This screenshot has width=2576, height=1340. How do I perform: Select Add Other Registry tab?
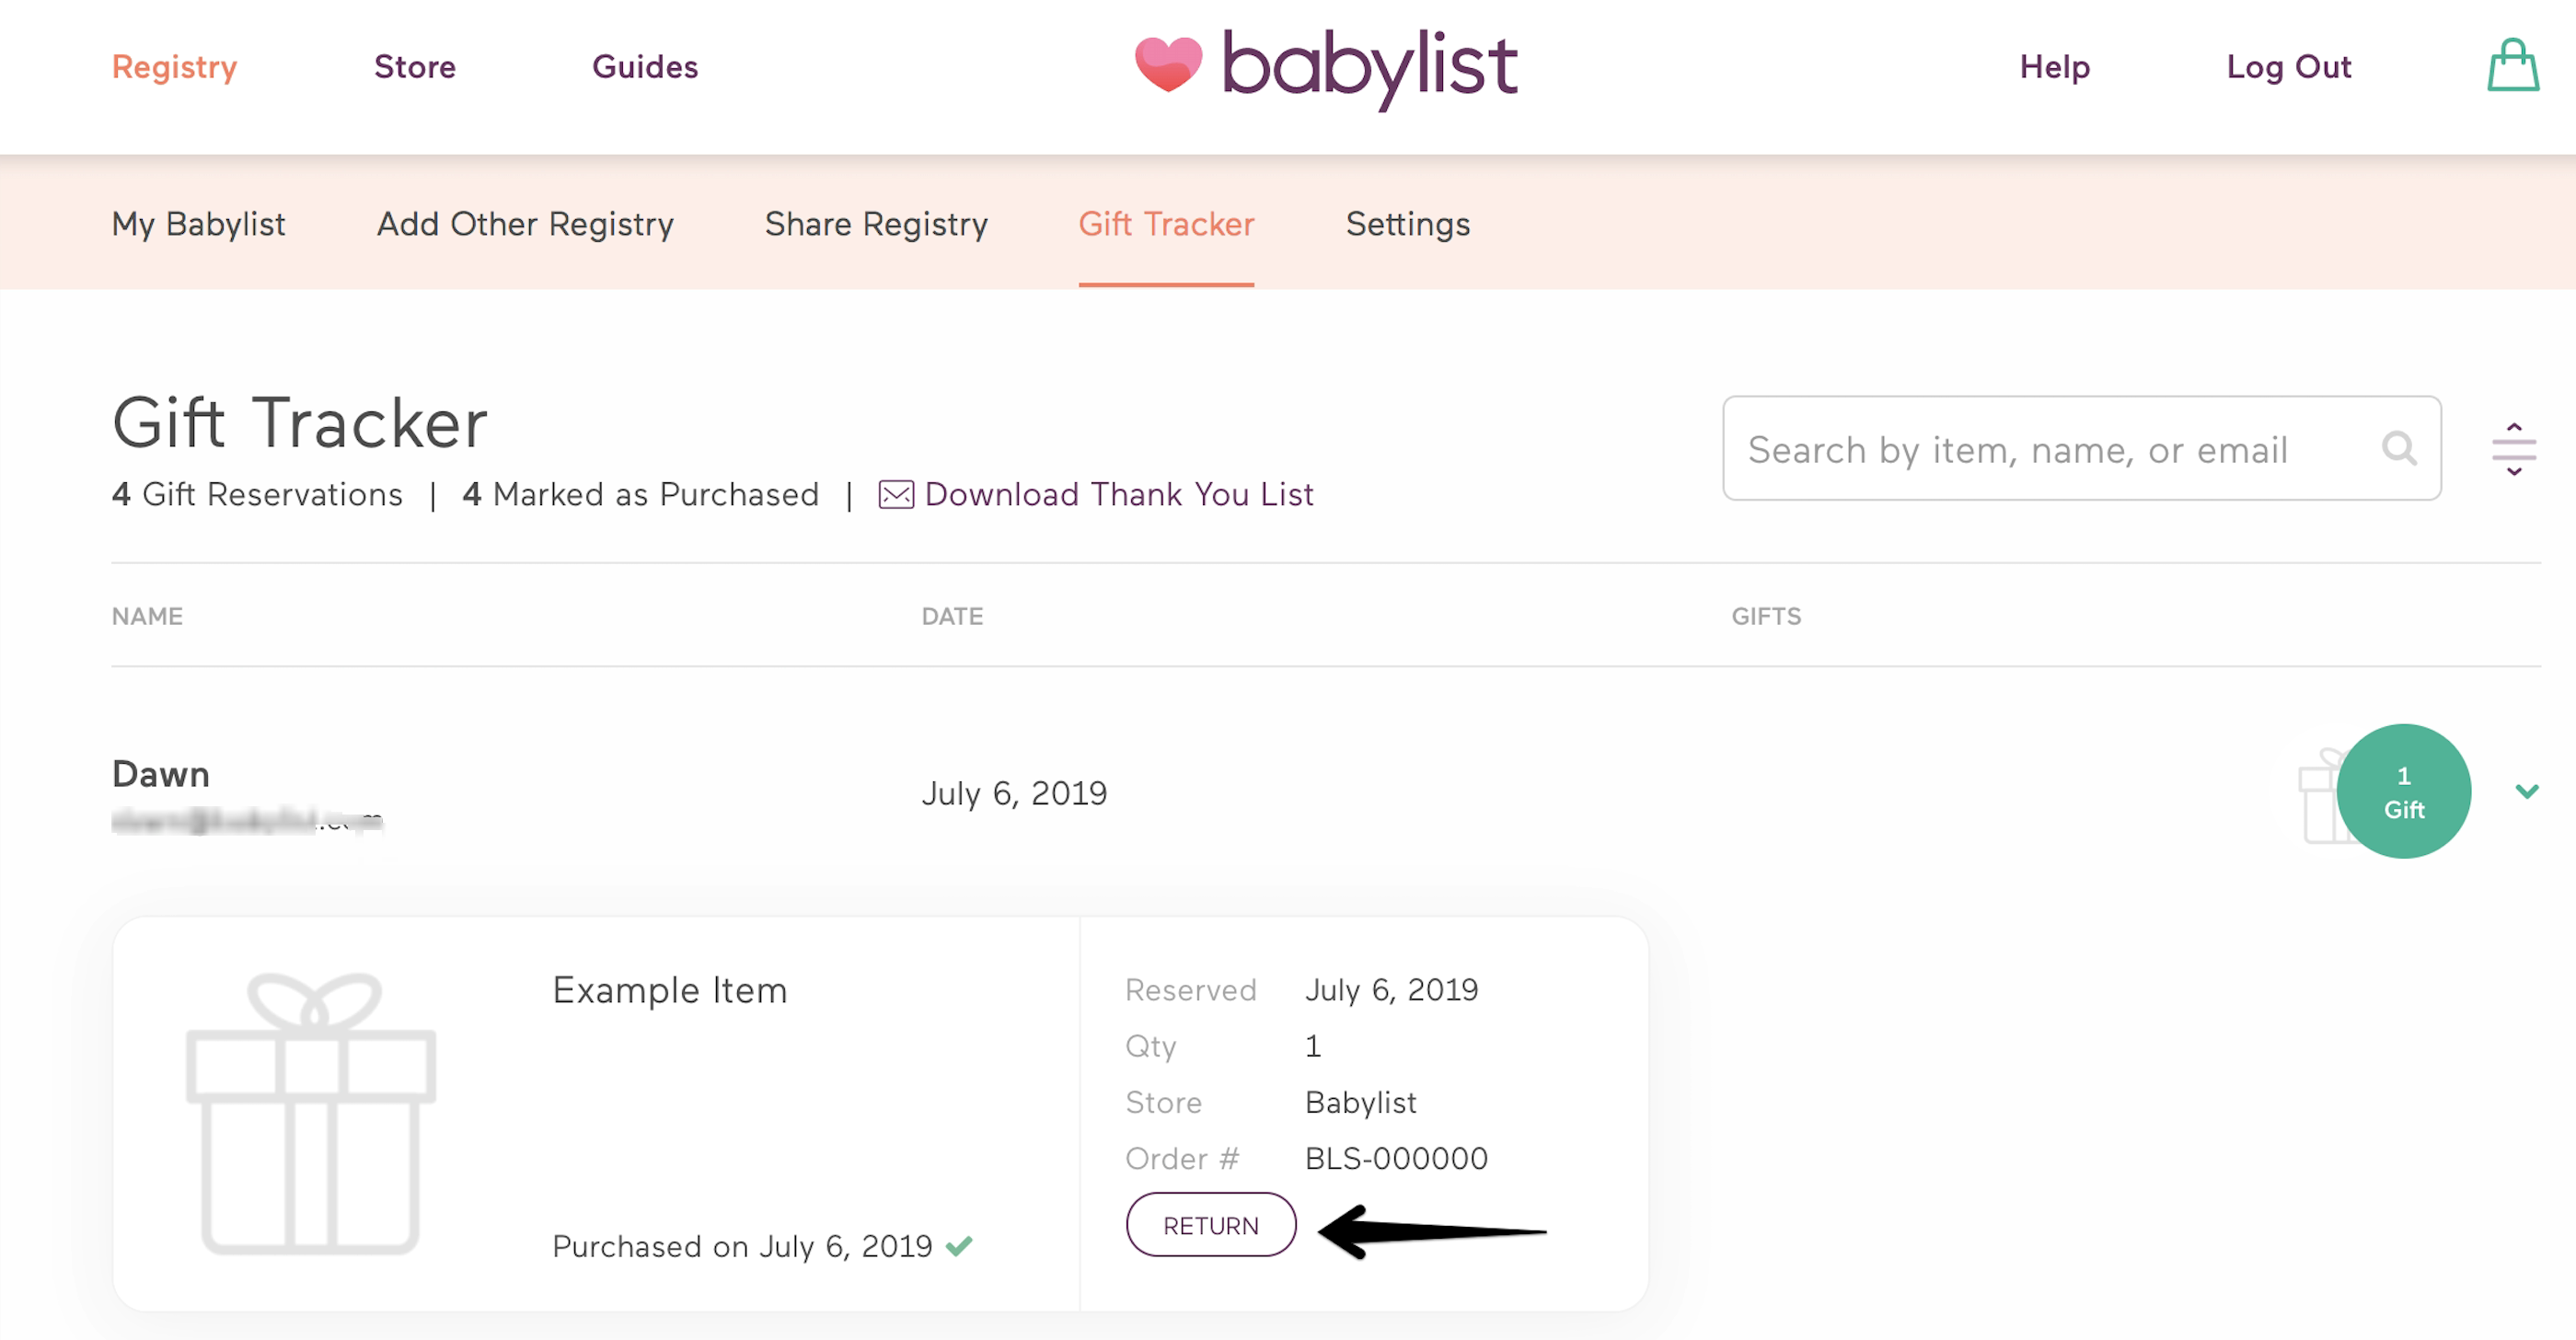pos(525,224)
